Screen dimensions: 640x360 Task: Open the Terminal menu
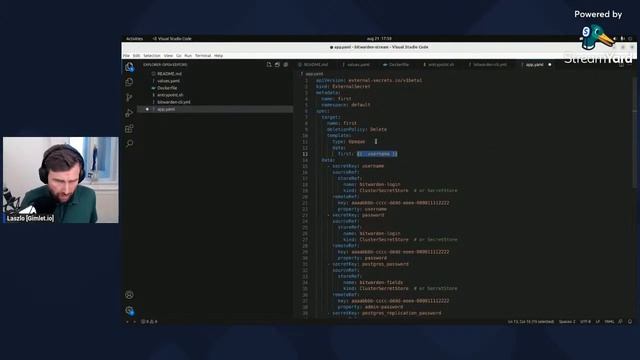tap(203, 56)
